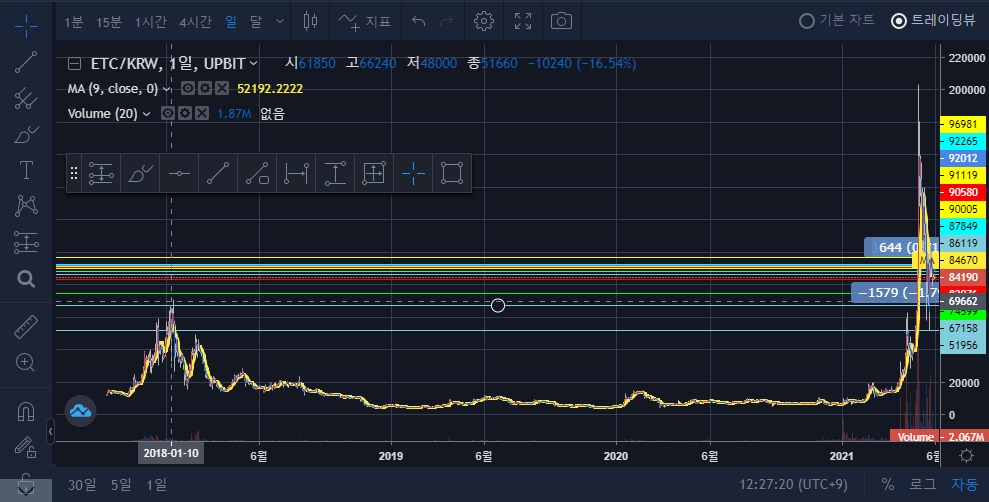Redo the last action
This screenshot has height=502, width=989.
447,21
